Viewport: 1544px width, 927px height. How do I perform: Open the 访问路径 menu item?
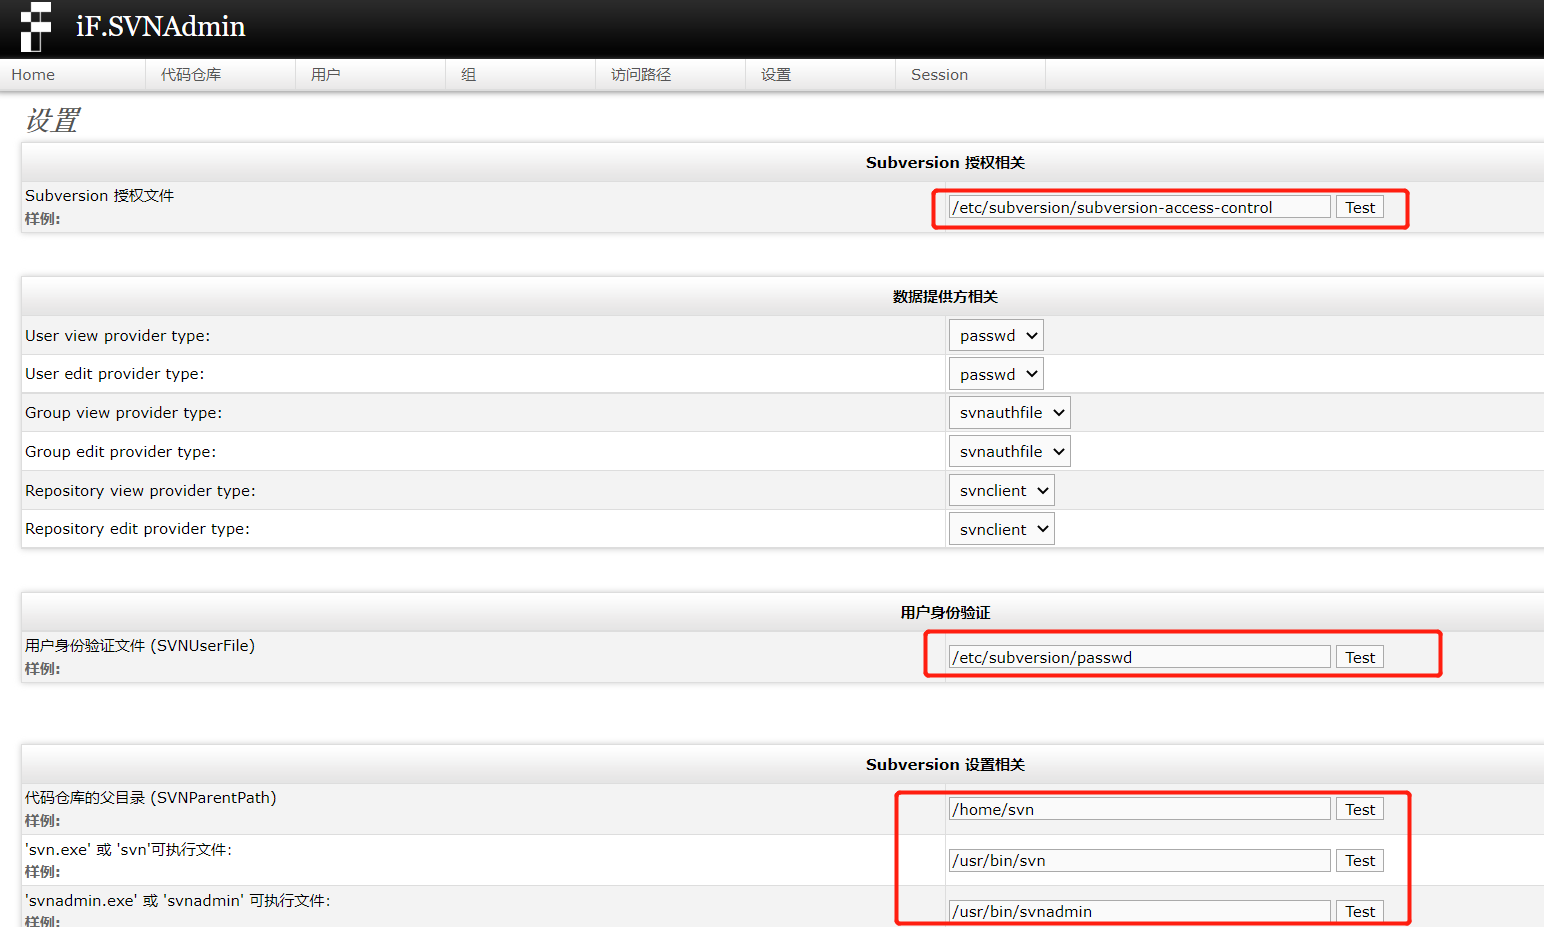coord(641,75)
